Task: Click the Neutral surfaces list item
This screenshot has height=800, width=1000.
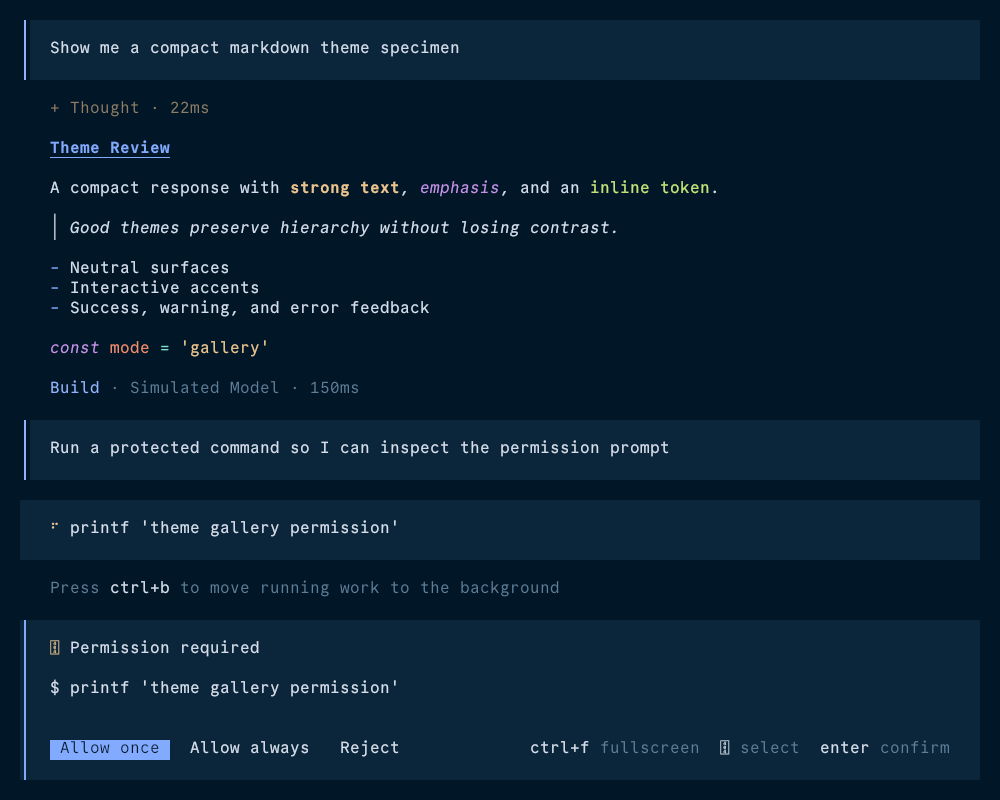Action: (140, 268)
